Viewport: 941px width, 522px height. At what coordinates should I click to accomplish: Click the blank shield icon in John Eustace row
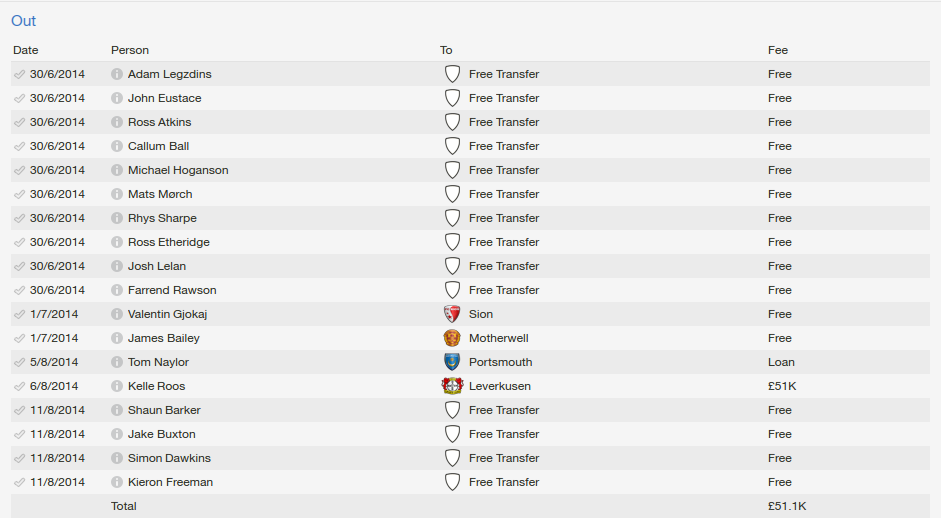(x=452, y=98)
